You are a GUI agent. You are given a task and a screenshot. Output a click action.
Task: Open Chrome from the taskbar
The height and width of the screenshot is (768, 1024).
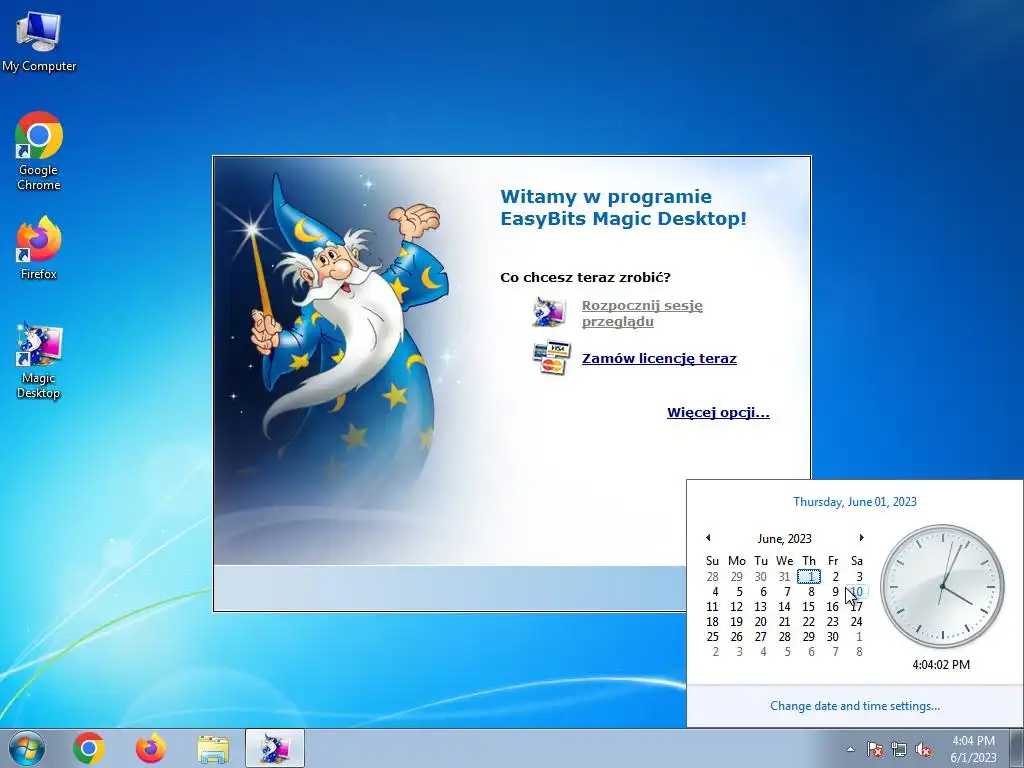89,748
